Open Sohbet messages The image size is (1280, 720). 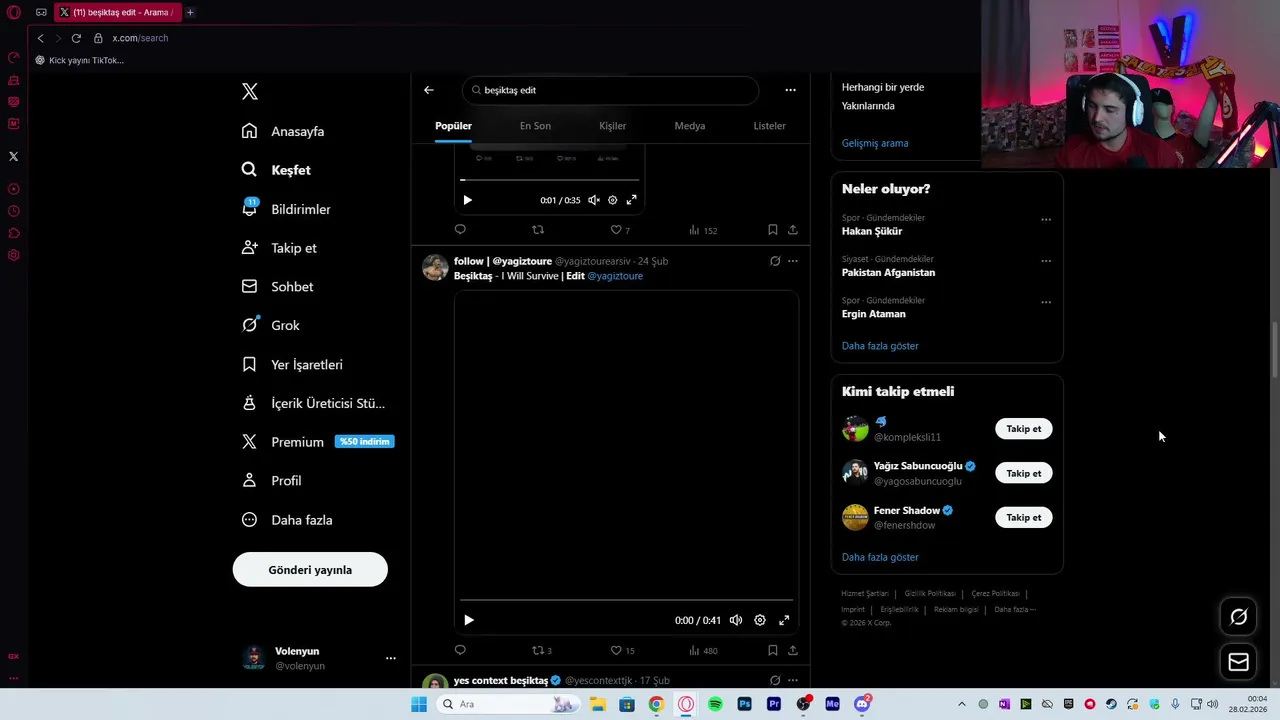(278, 287)
